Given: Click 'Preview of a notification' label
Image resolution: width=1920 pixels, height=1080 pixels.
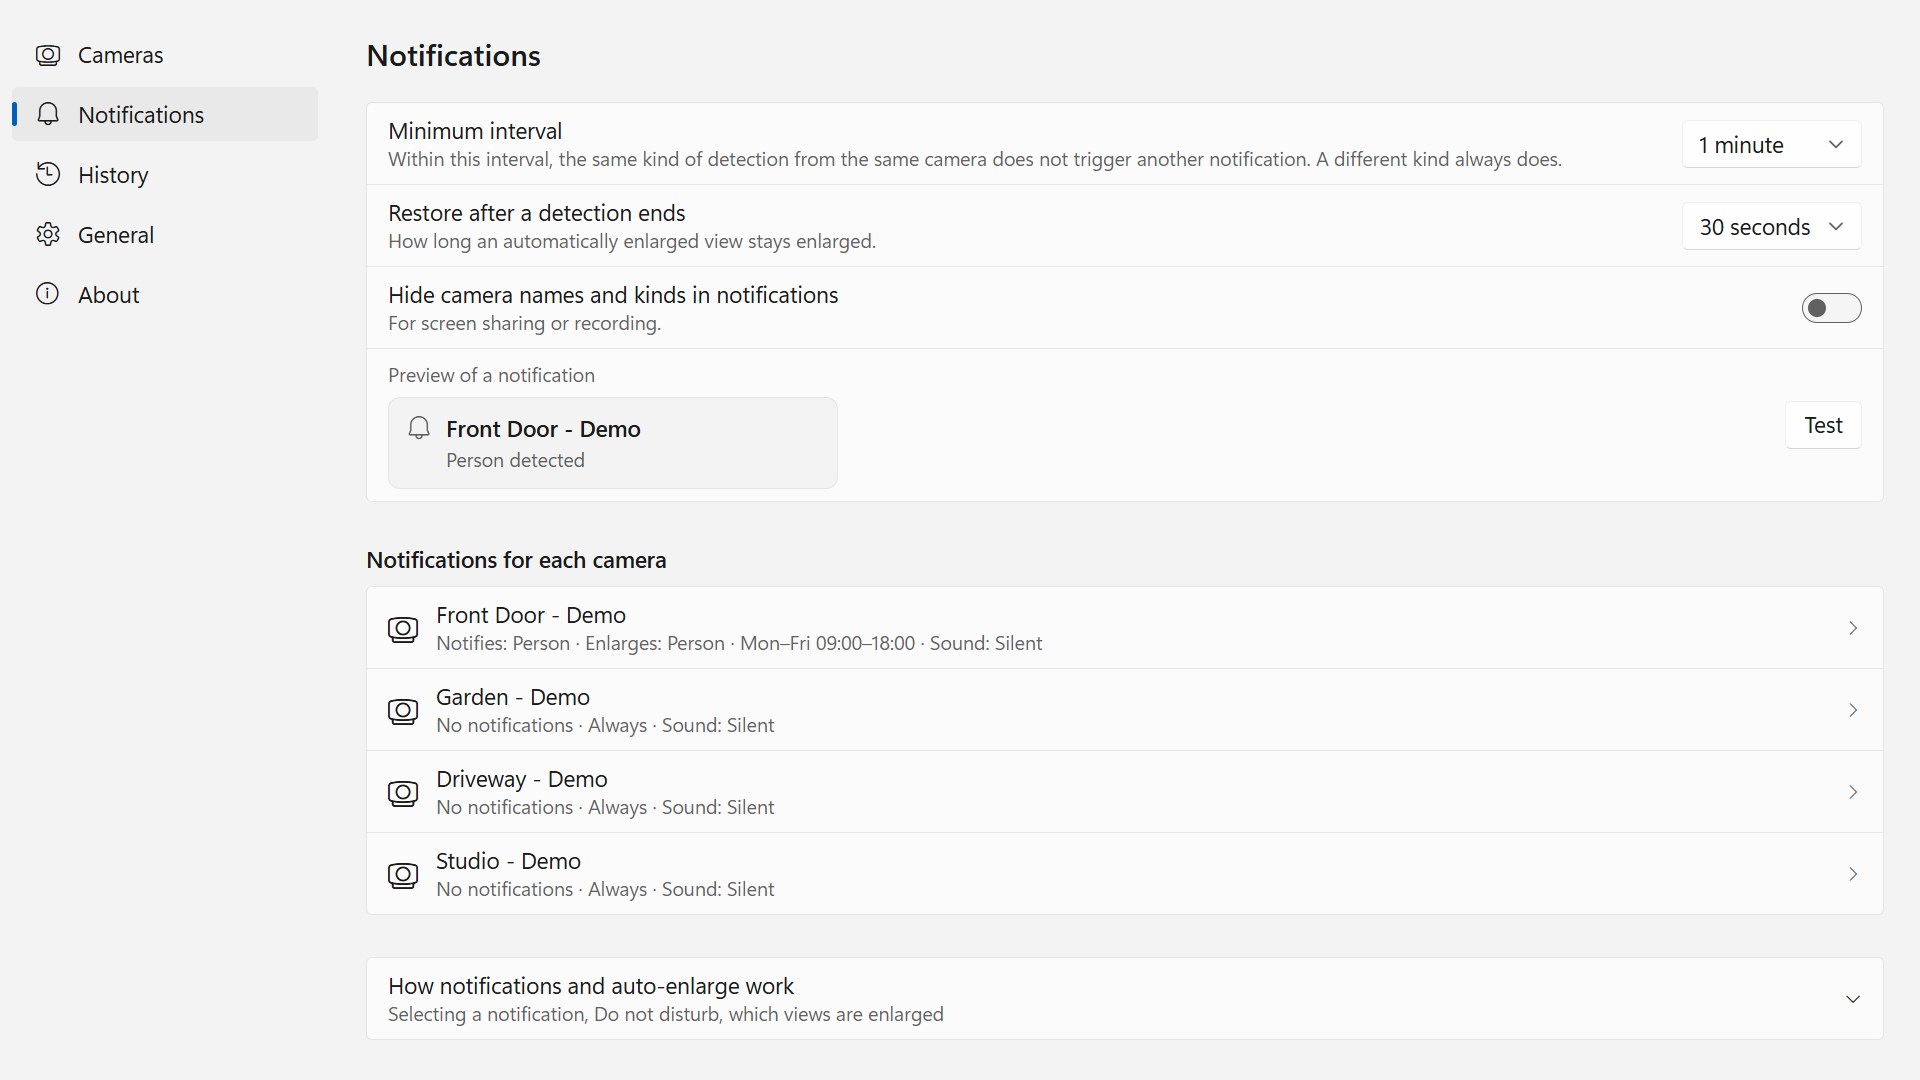Looking at the screenshot, I should (x=491, y=375).
